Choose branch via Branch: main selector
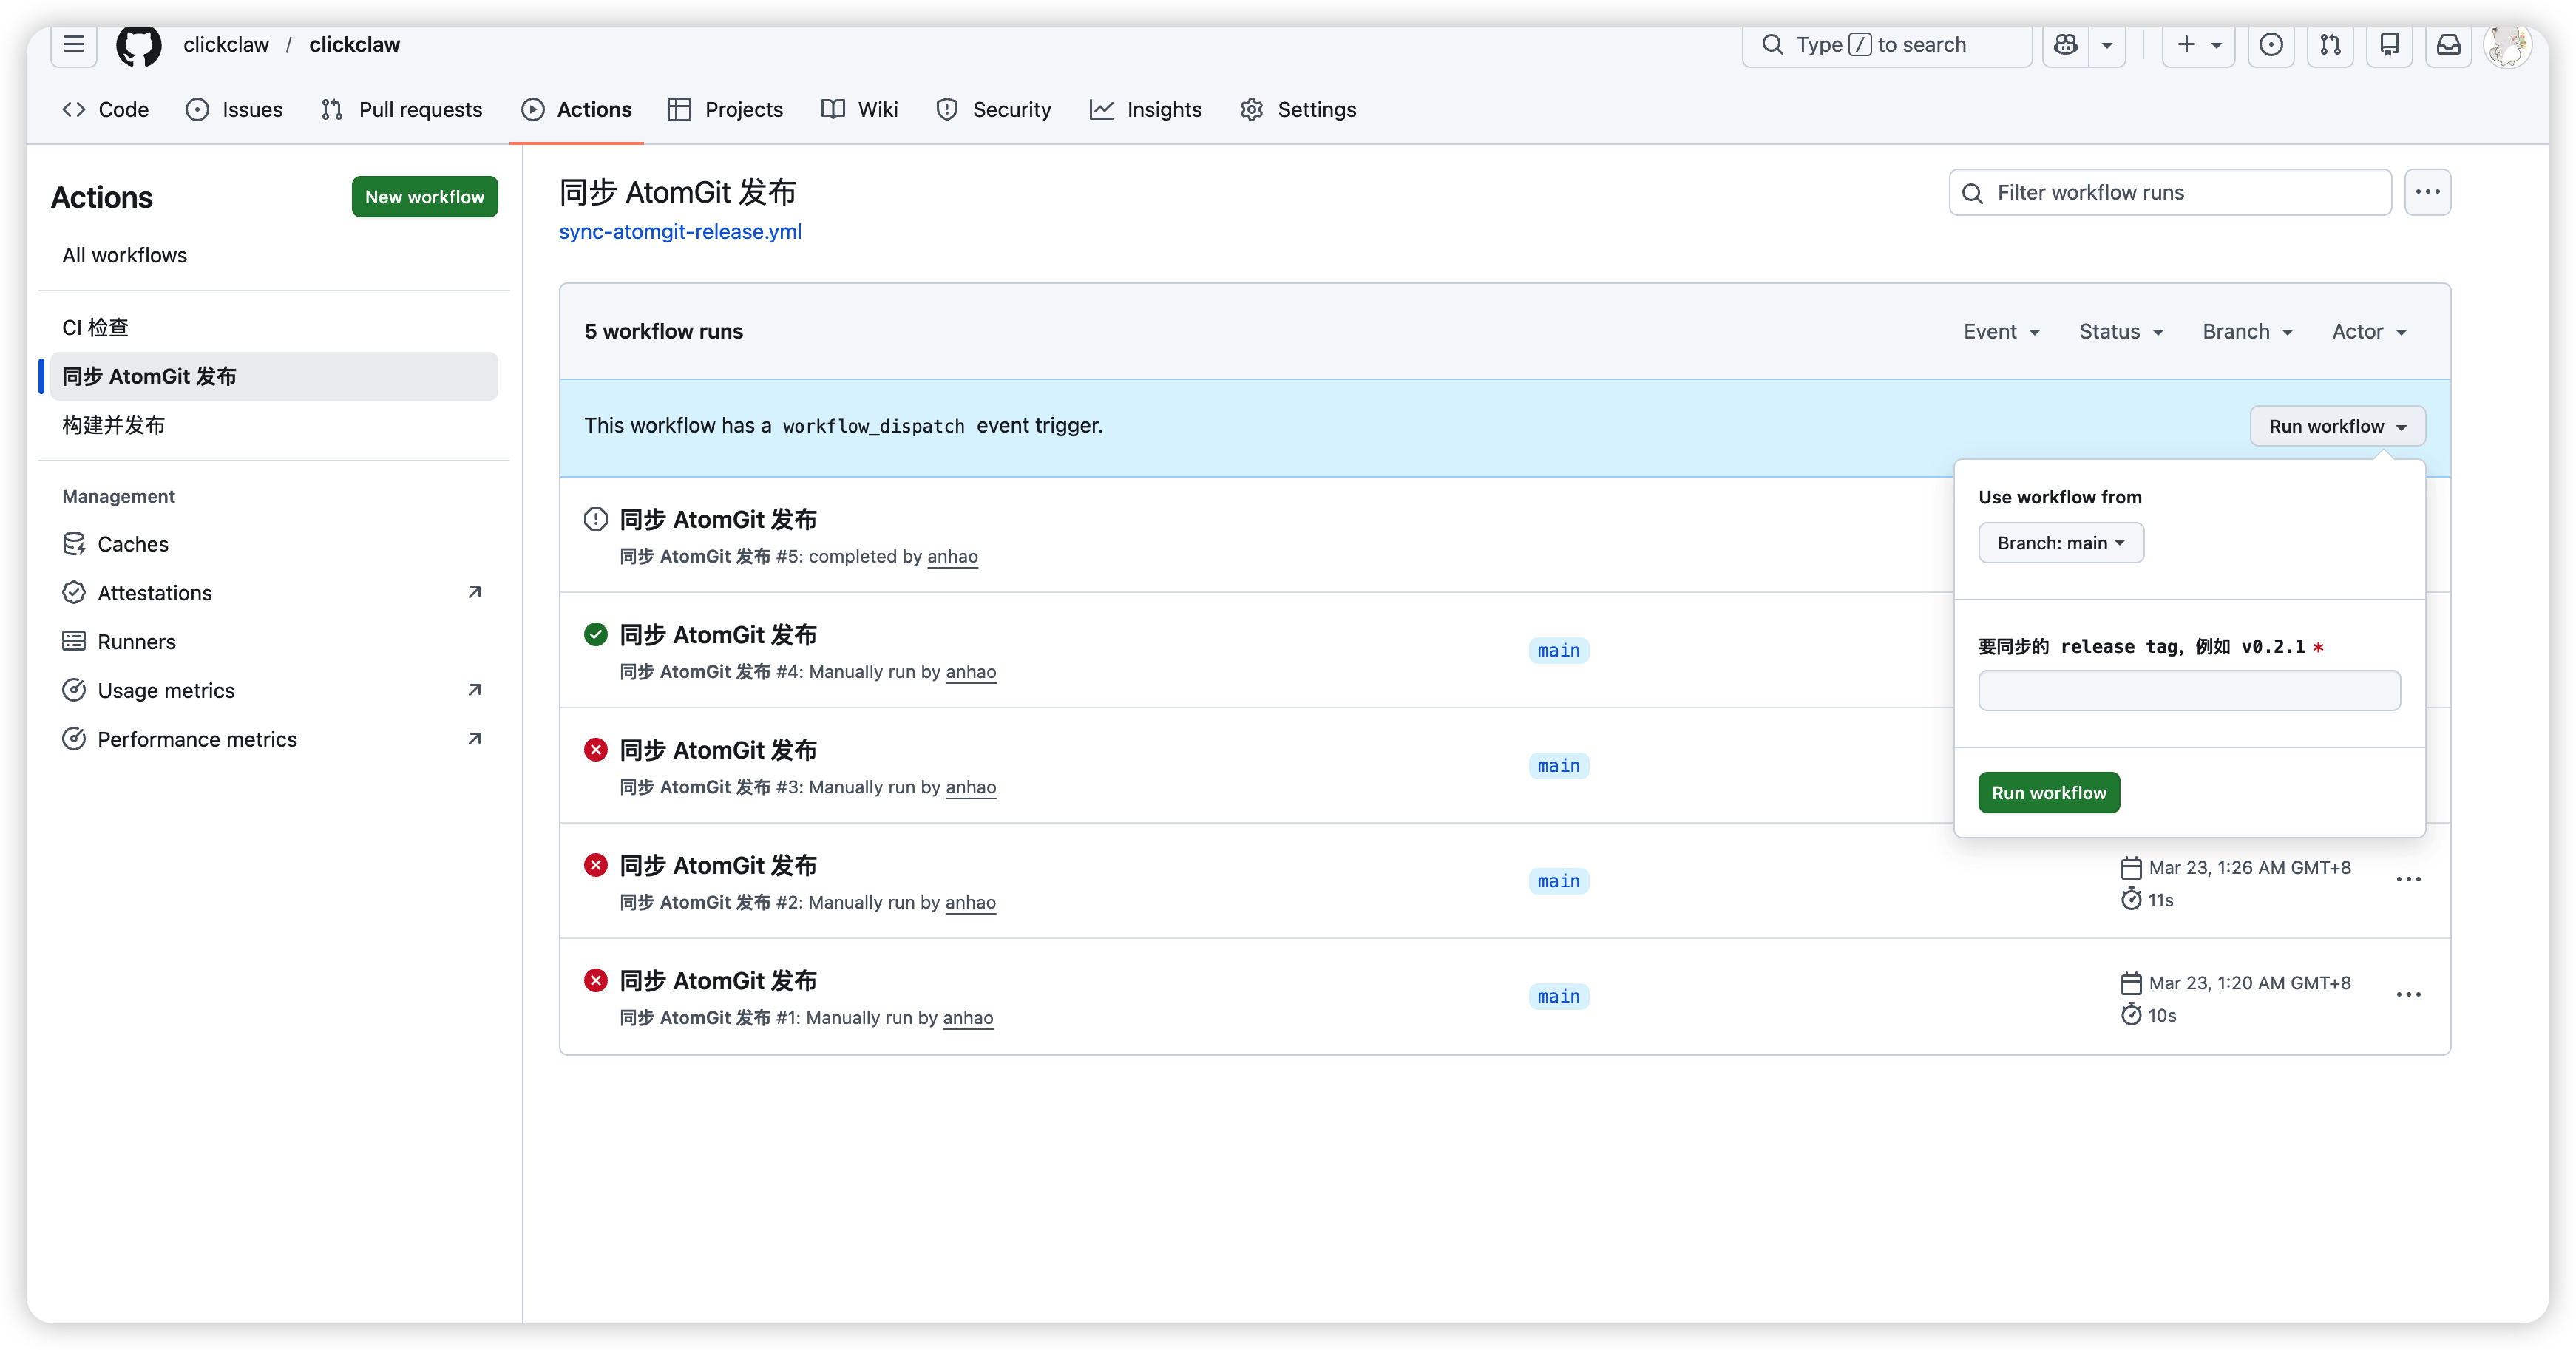 click(2061, 543)
